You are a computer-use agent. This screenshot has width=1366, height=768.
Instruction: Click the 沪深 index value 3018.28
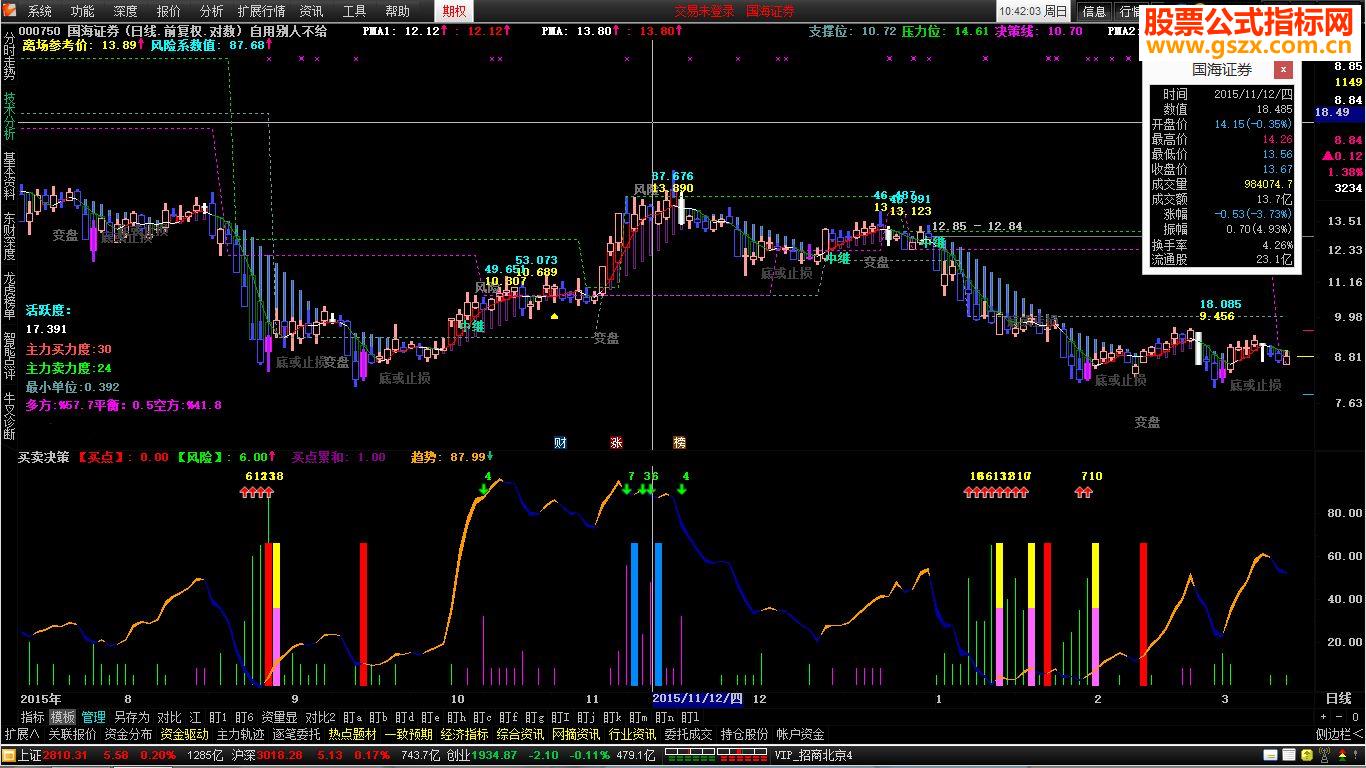(x=280, y=755)
